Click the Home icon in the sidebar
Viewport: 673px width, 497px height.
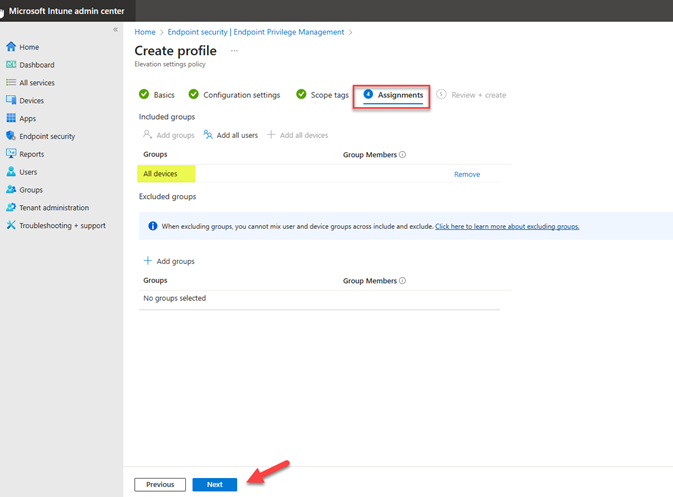coord(11,46)
